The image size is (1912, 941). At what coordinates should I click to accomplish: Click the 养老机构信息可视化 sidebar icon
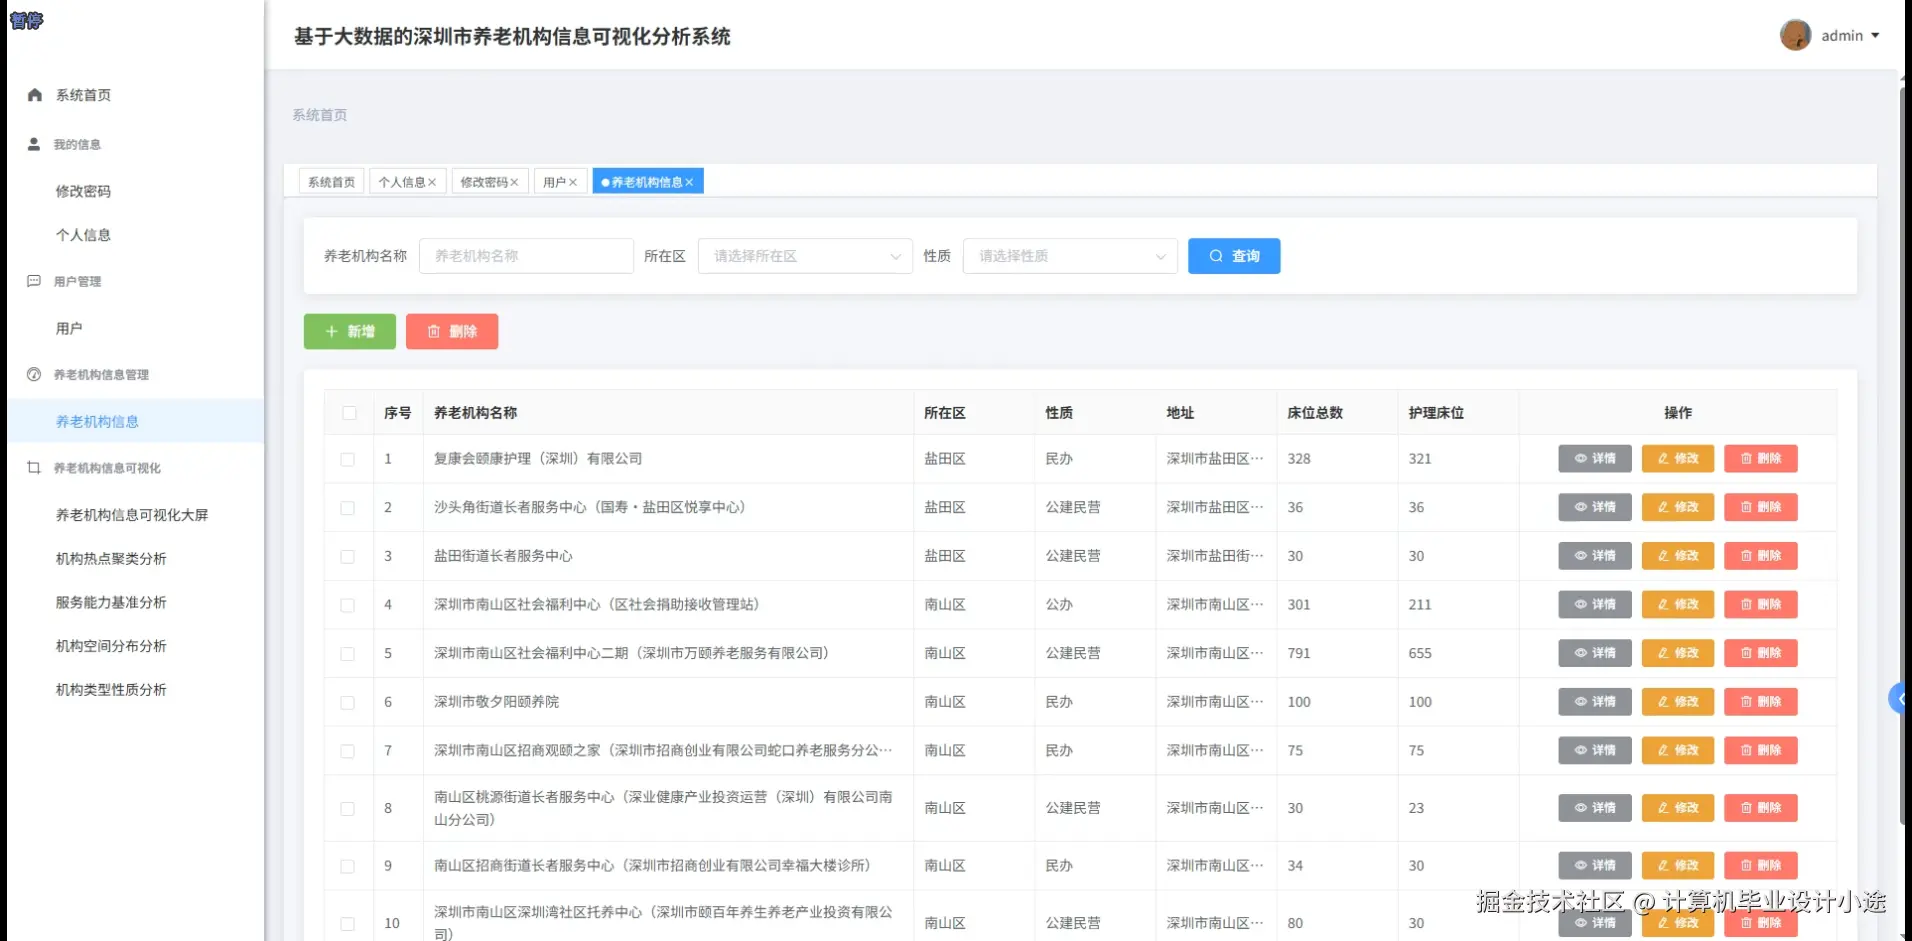(33, 467)
